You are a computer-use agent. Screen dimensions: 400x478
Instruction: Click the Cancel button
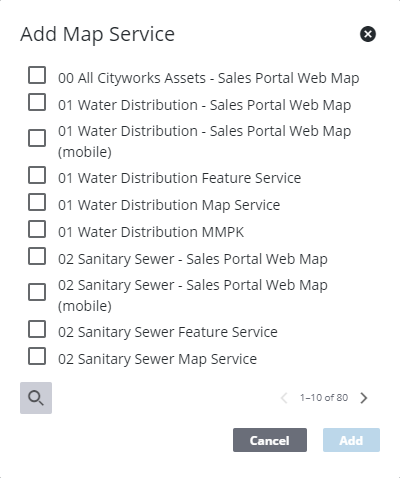[x=270, y=440]
